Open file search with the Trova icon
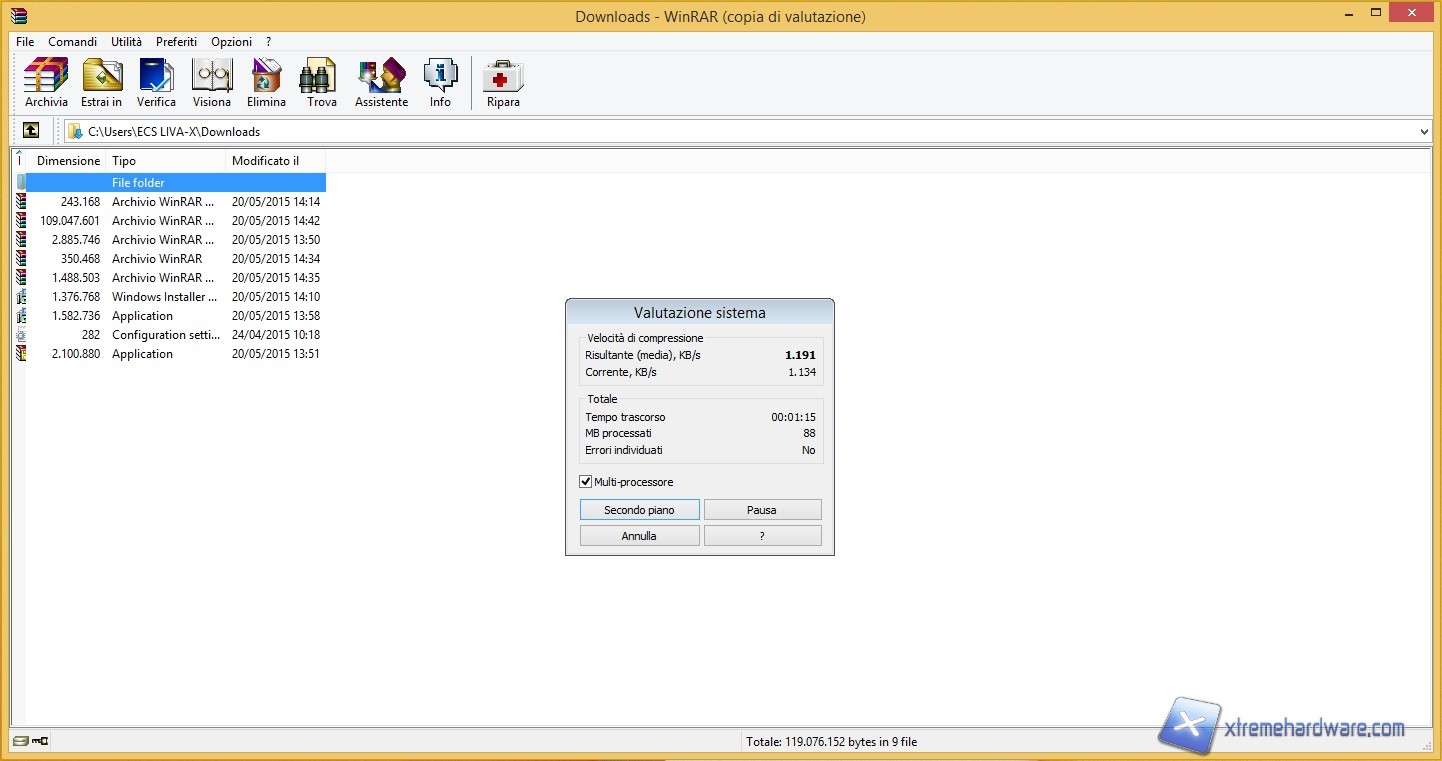Image resolution: width=1442 pixels, height=761 pixels. 319,82
